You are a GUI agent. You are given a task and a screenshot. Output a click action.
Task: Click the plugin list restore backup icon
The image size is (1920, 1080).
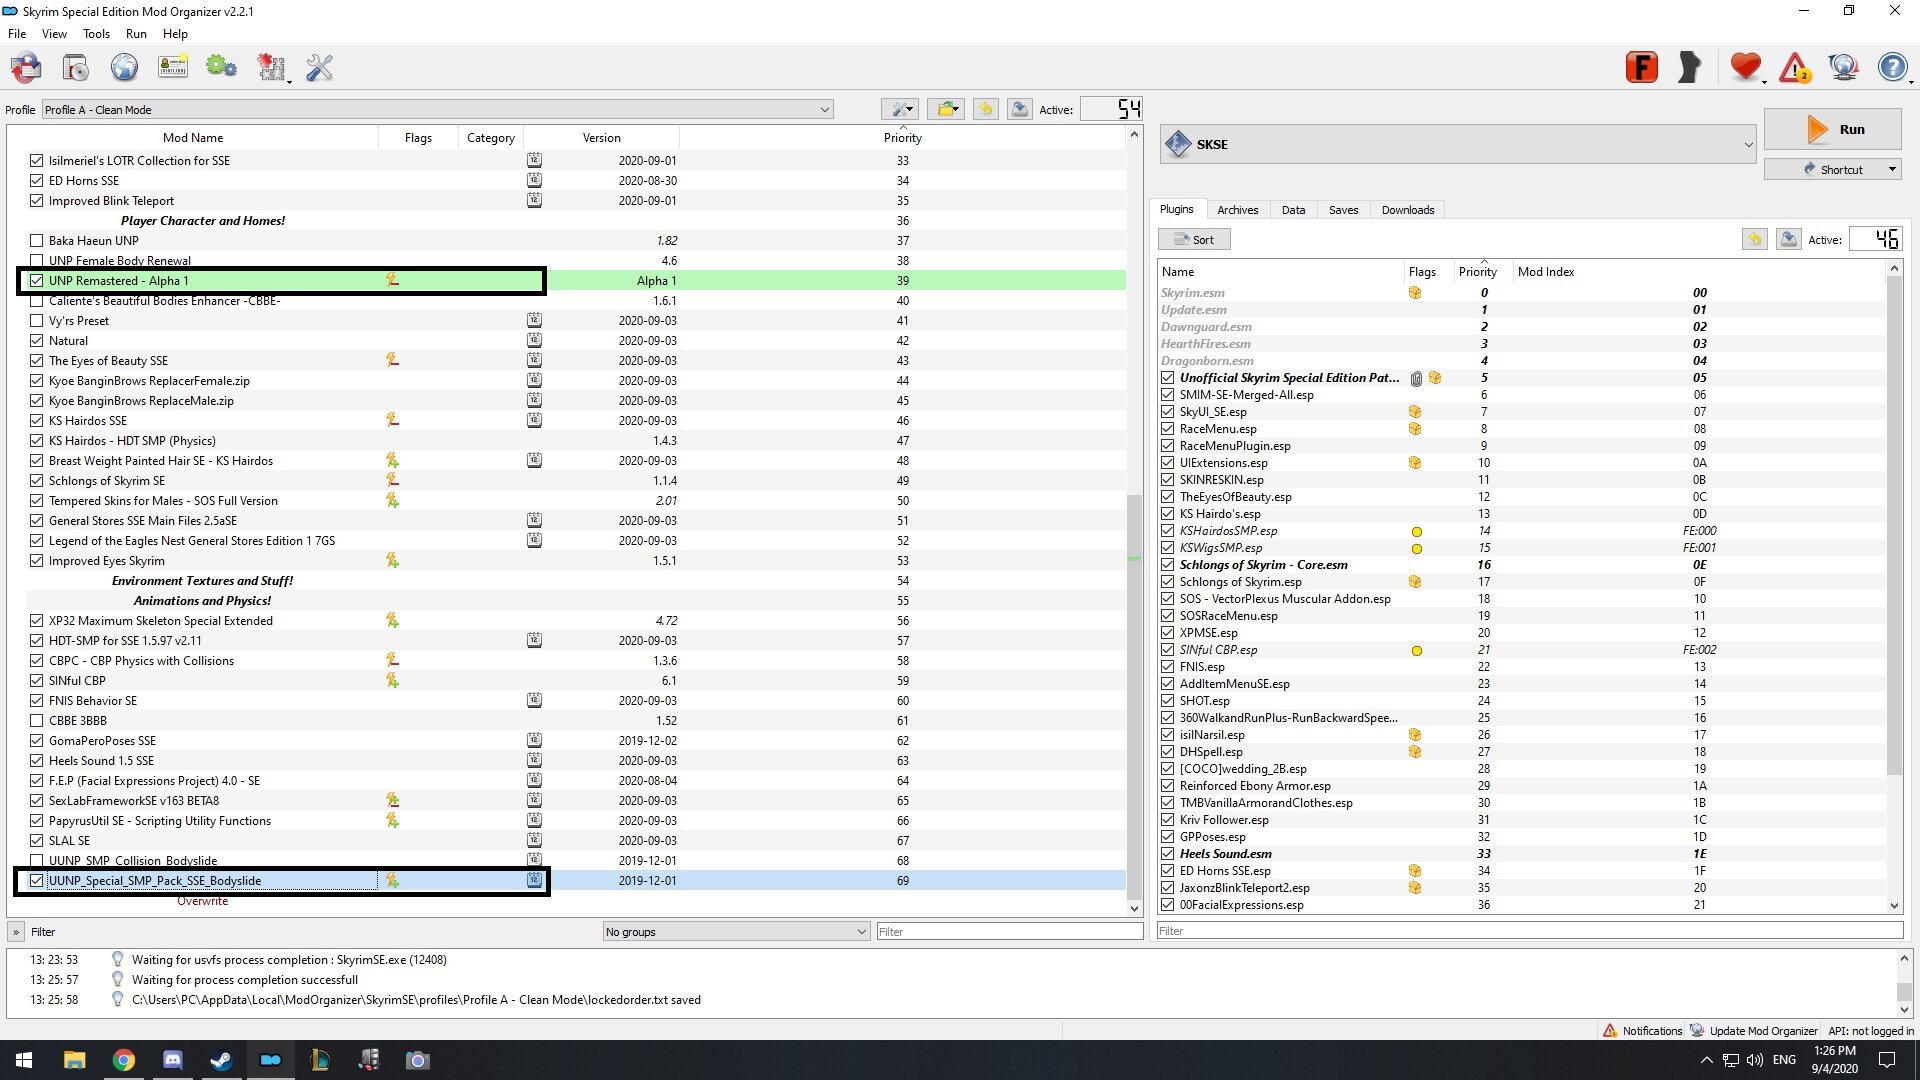(x=1755, y=239)
